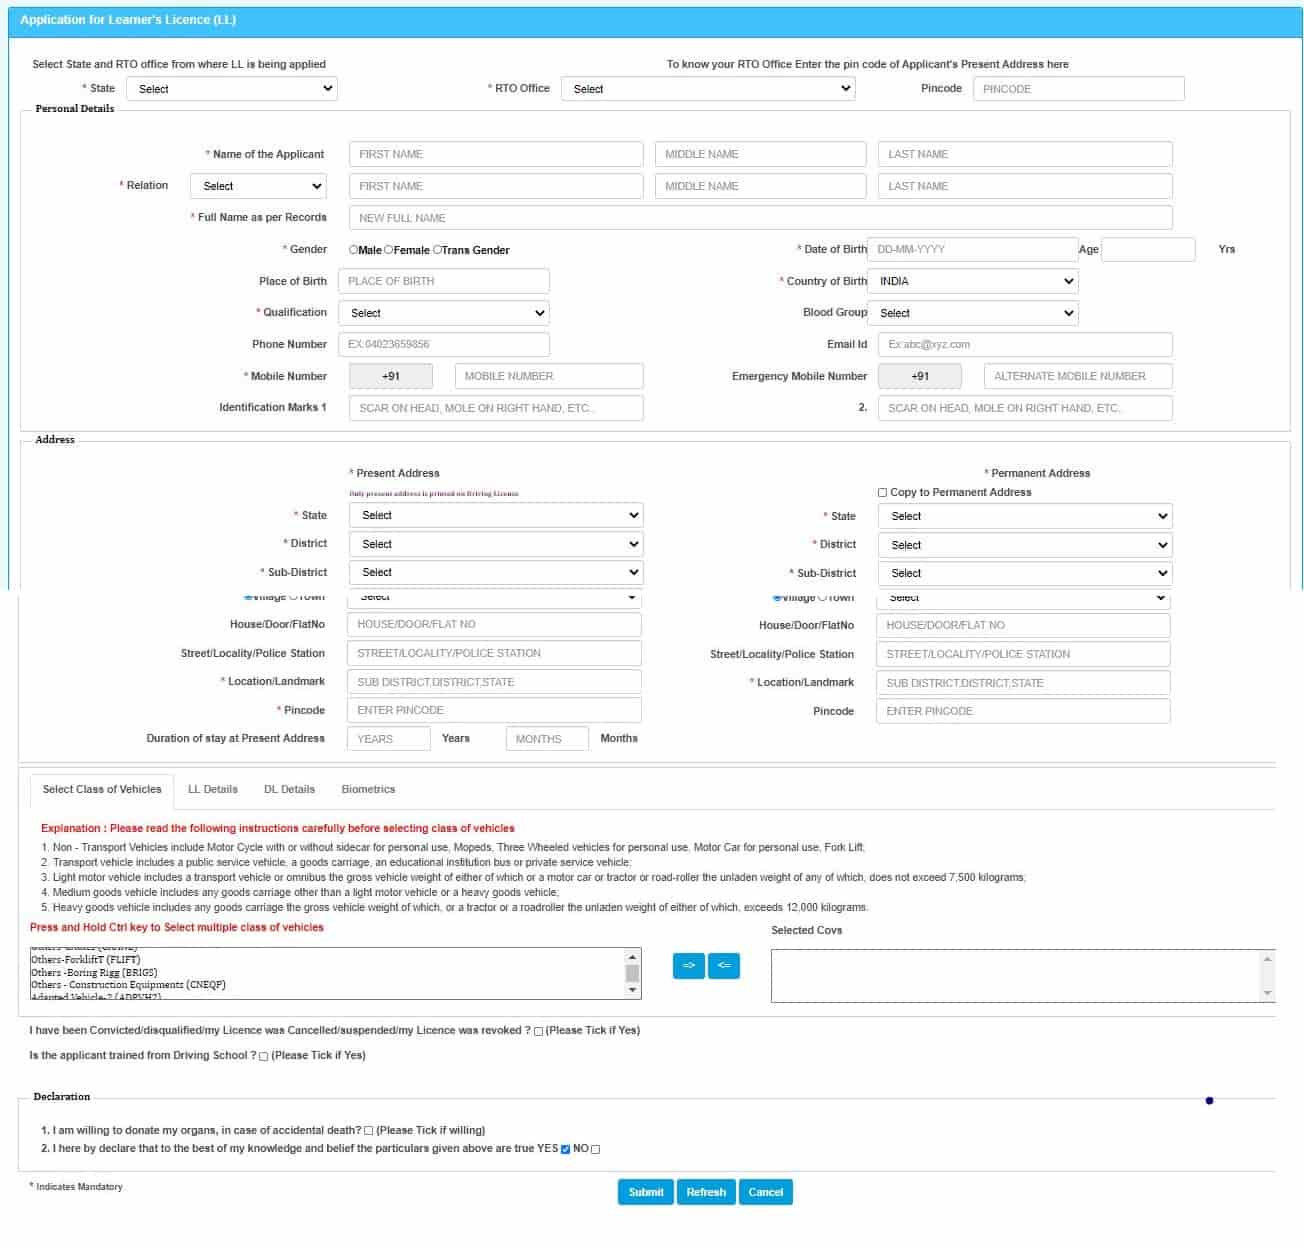The image size is (1304, 1248).
Task: Click the Cancel button
Action: [x=765, y=1192]
